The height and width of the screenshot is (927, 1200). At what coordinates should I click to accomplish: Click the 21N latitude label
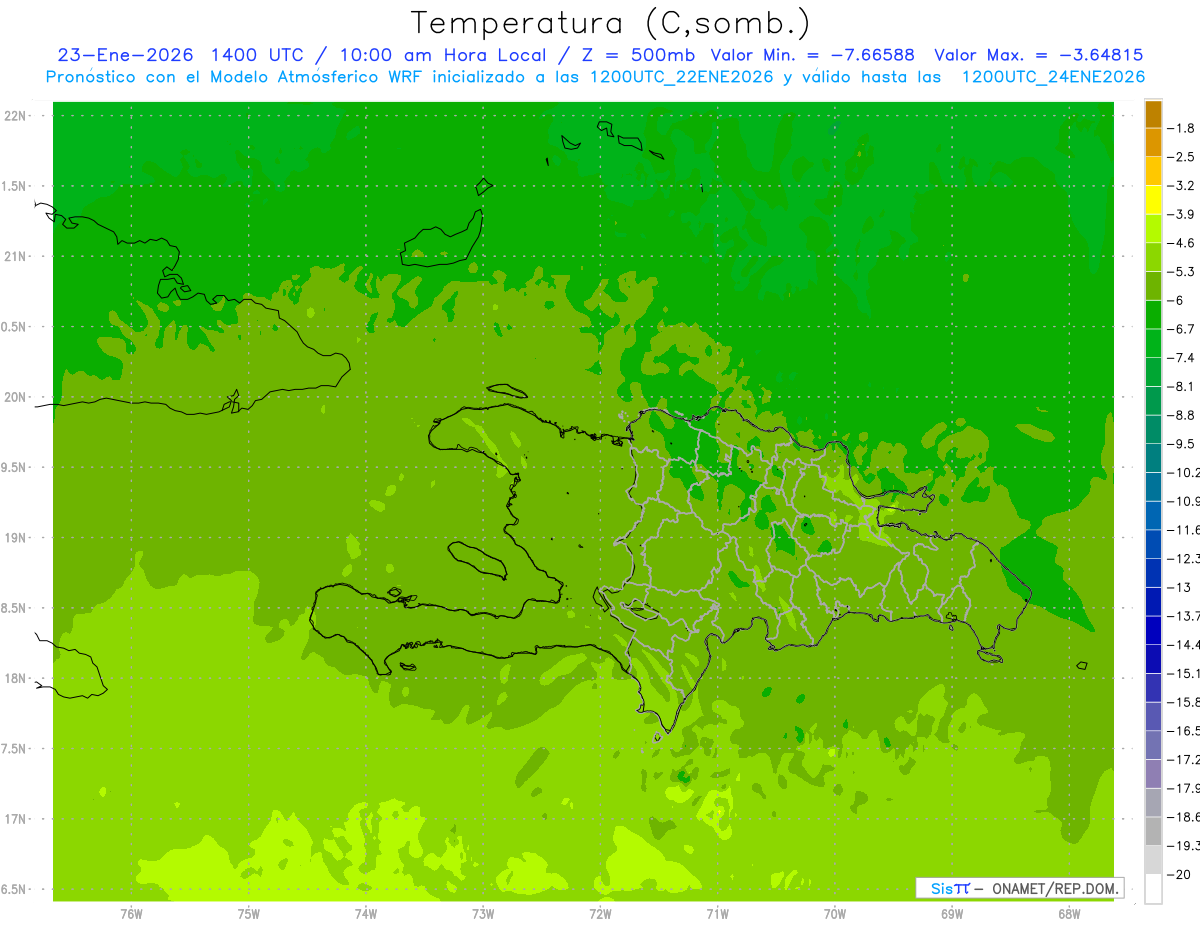tap(15, 256)
